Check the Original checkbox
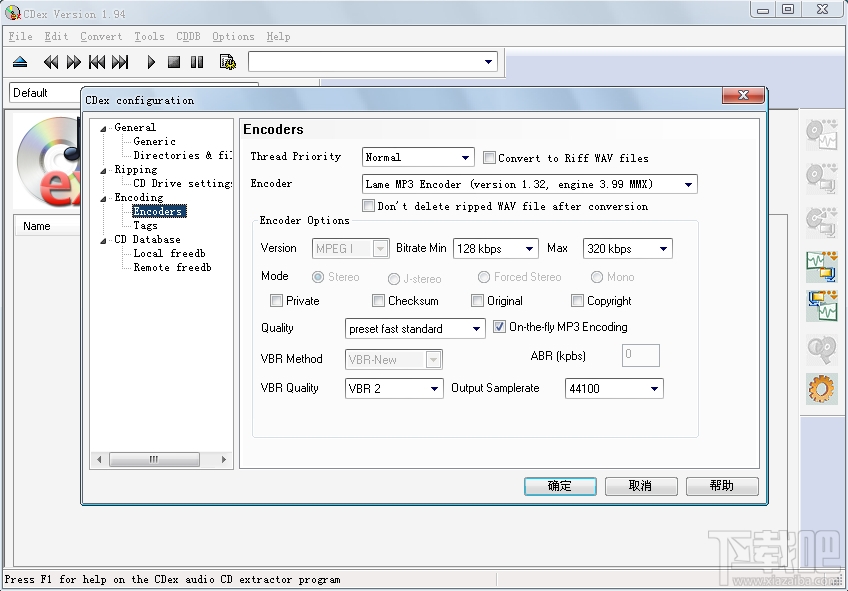 pos(478,301)
